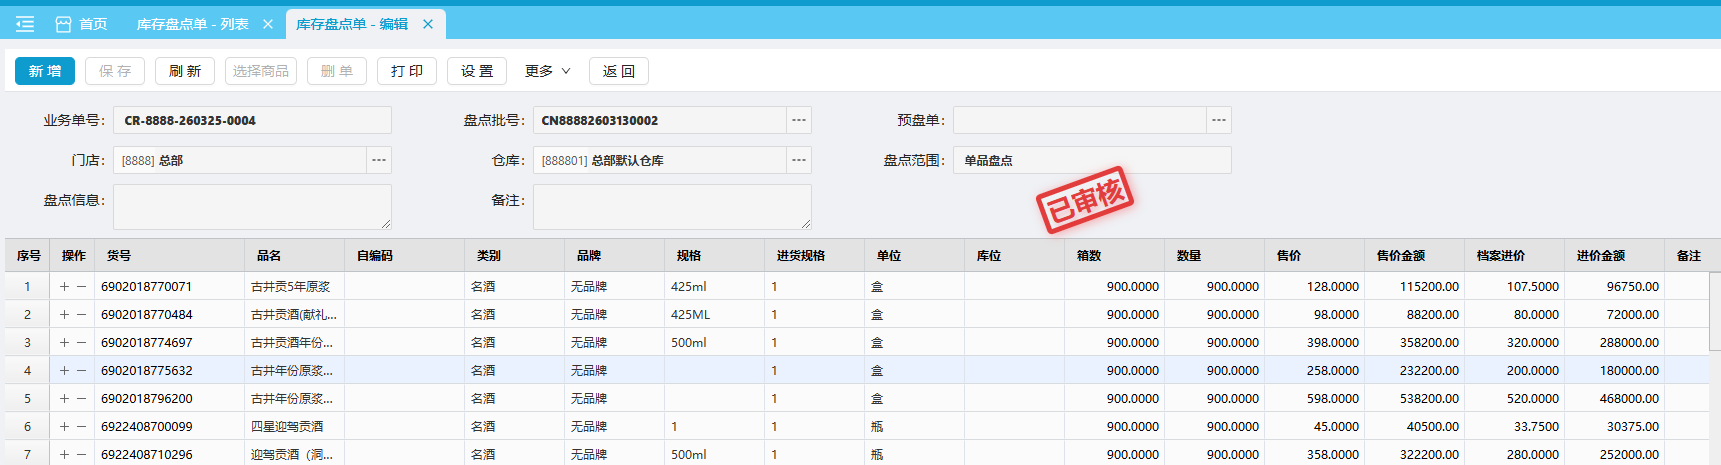Screen dimensions: 1721x465
Task: Click the 刷新 button
Action: (x=185, y=71)
